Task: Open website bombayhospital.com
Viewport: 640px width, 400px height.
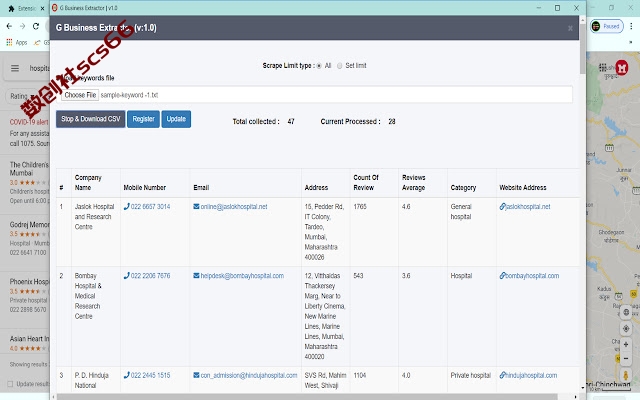Action: point(532,276)
